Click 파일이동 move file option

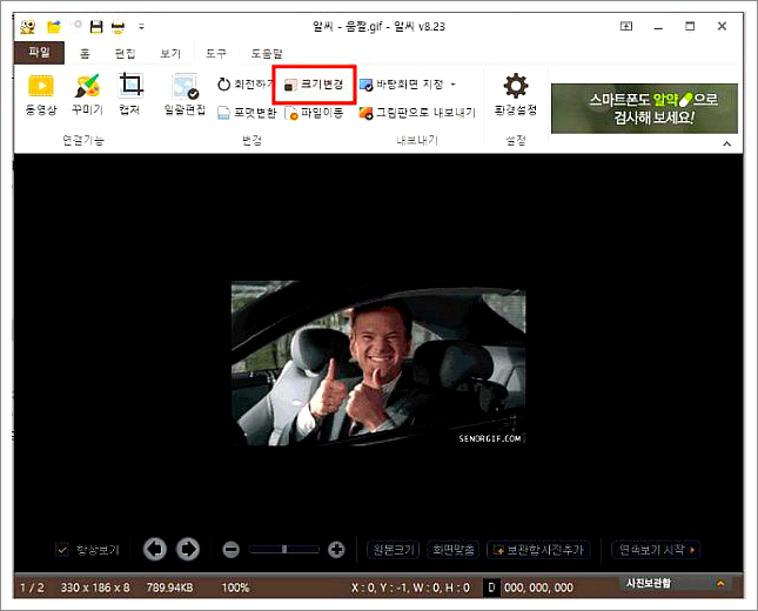point(314,113)
